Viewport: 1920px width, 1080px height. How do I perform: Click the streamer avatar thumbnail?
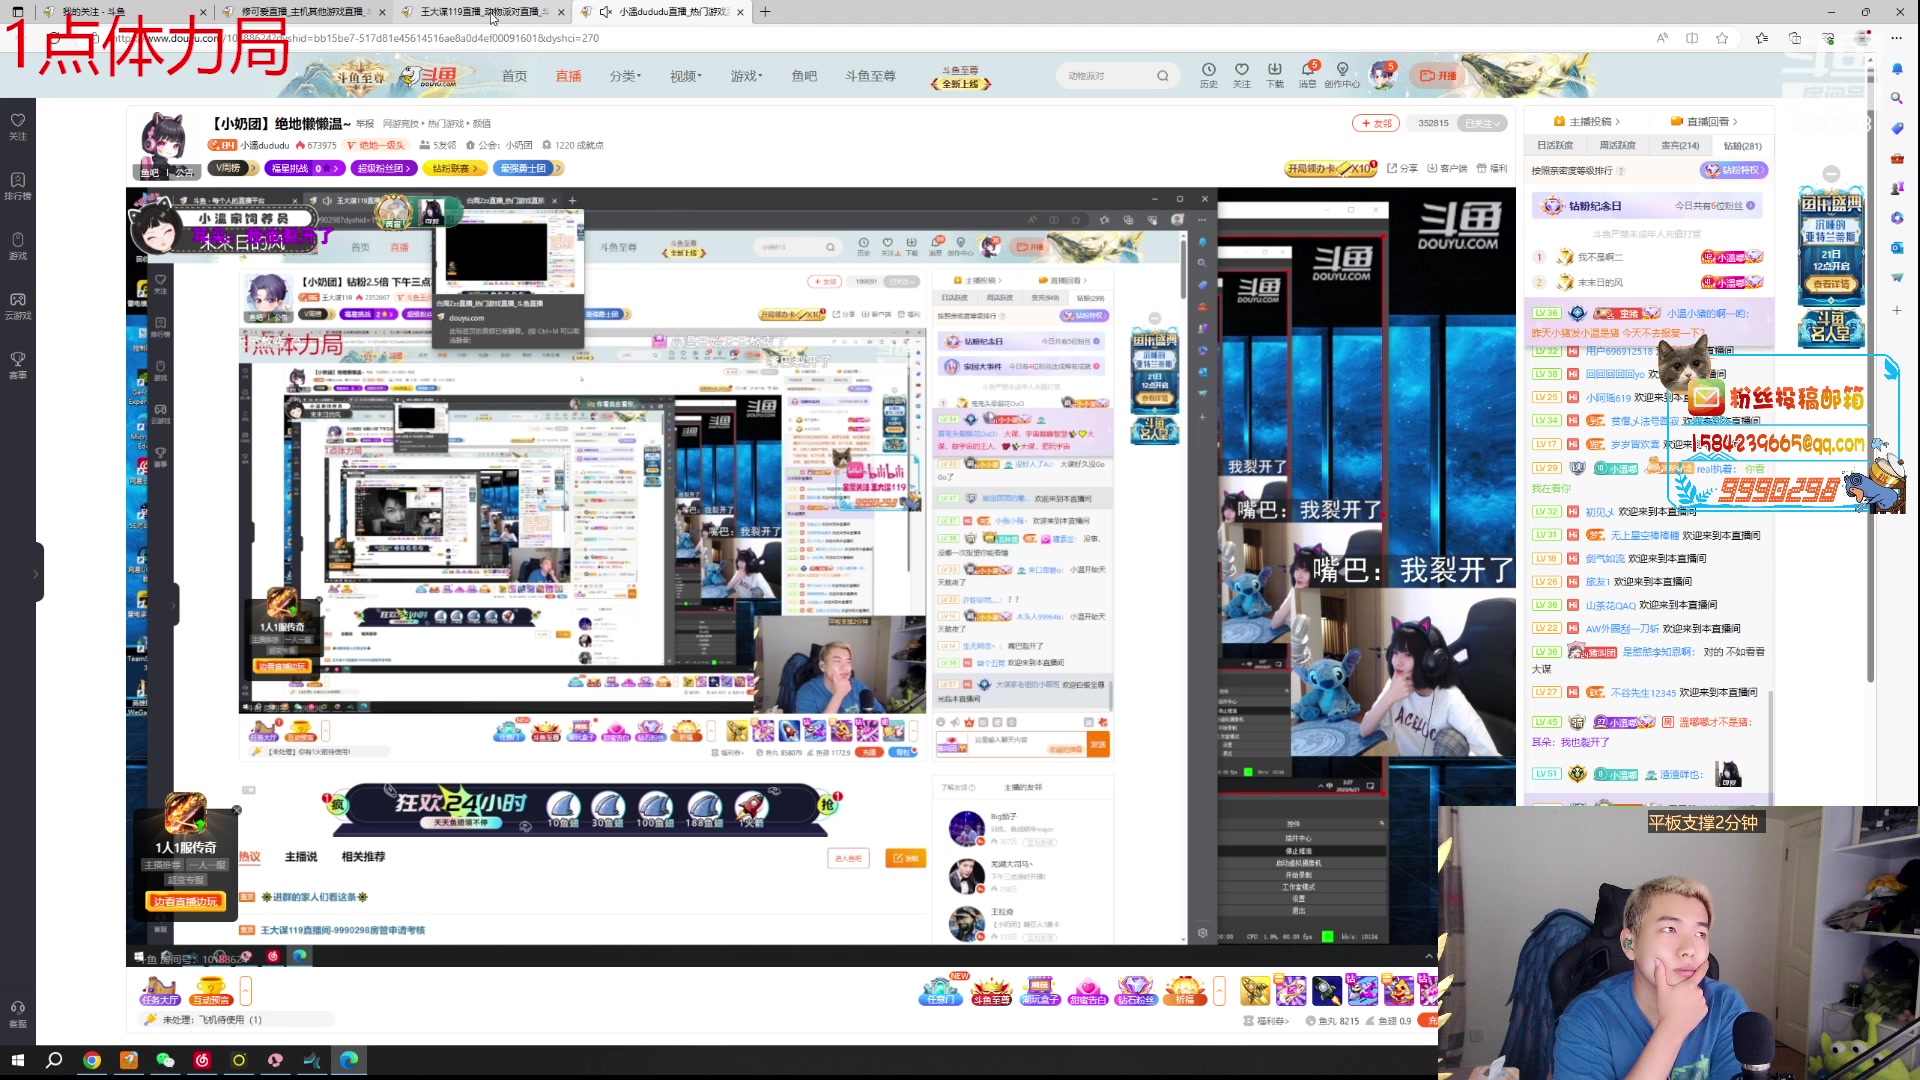pos(165,140)
